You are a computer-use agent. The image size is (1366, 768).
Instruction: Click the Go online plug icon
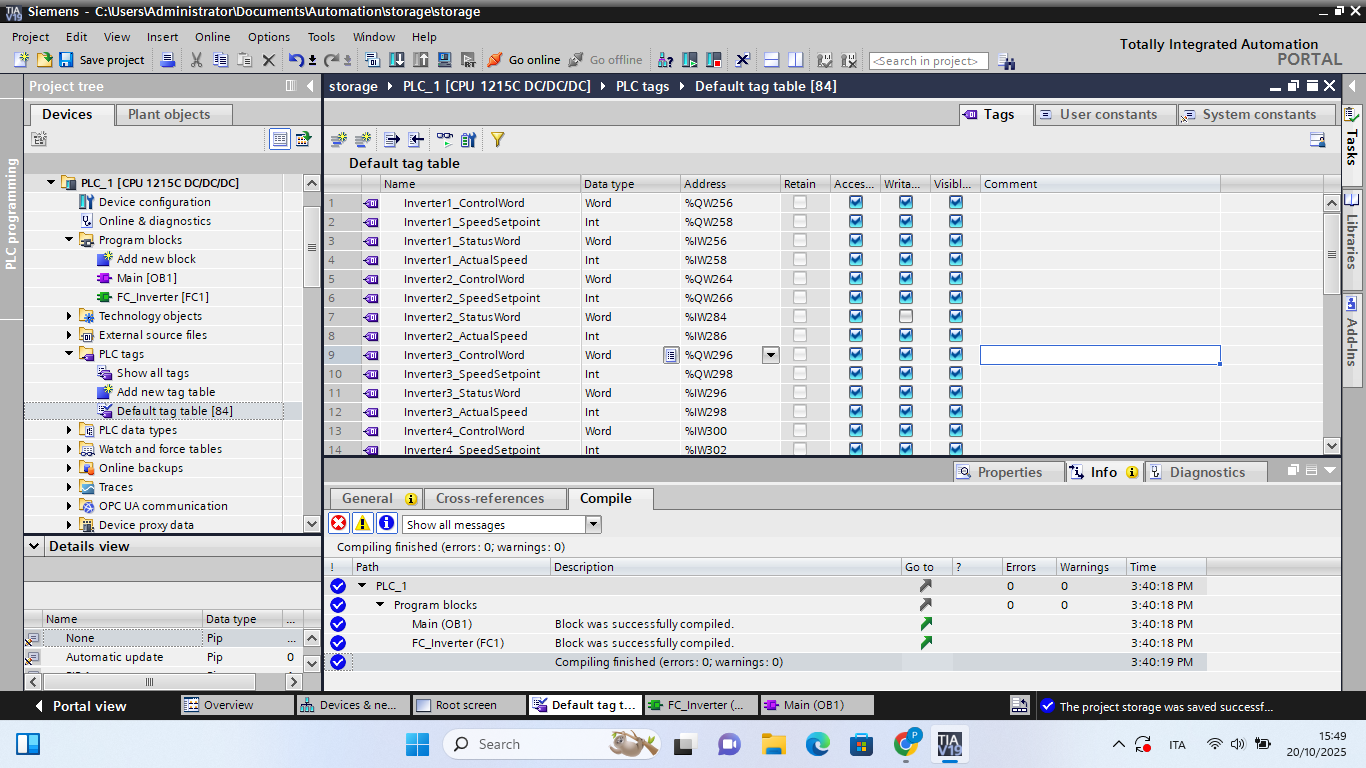(x=495, y=60)
